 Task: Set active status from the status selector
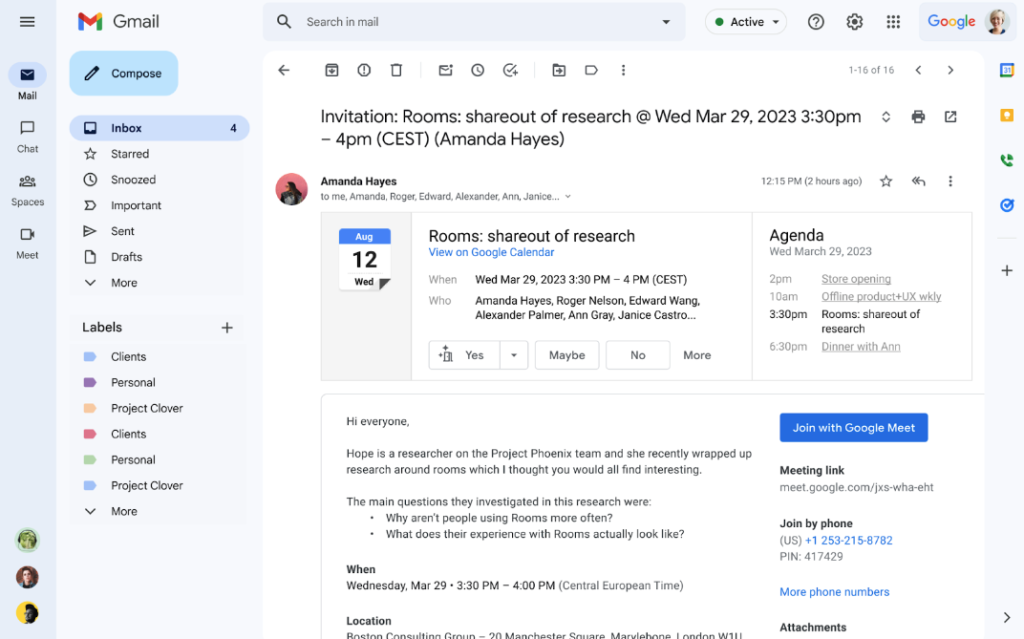click(x=745, y=21)
